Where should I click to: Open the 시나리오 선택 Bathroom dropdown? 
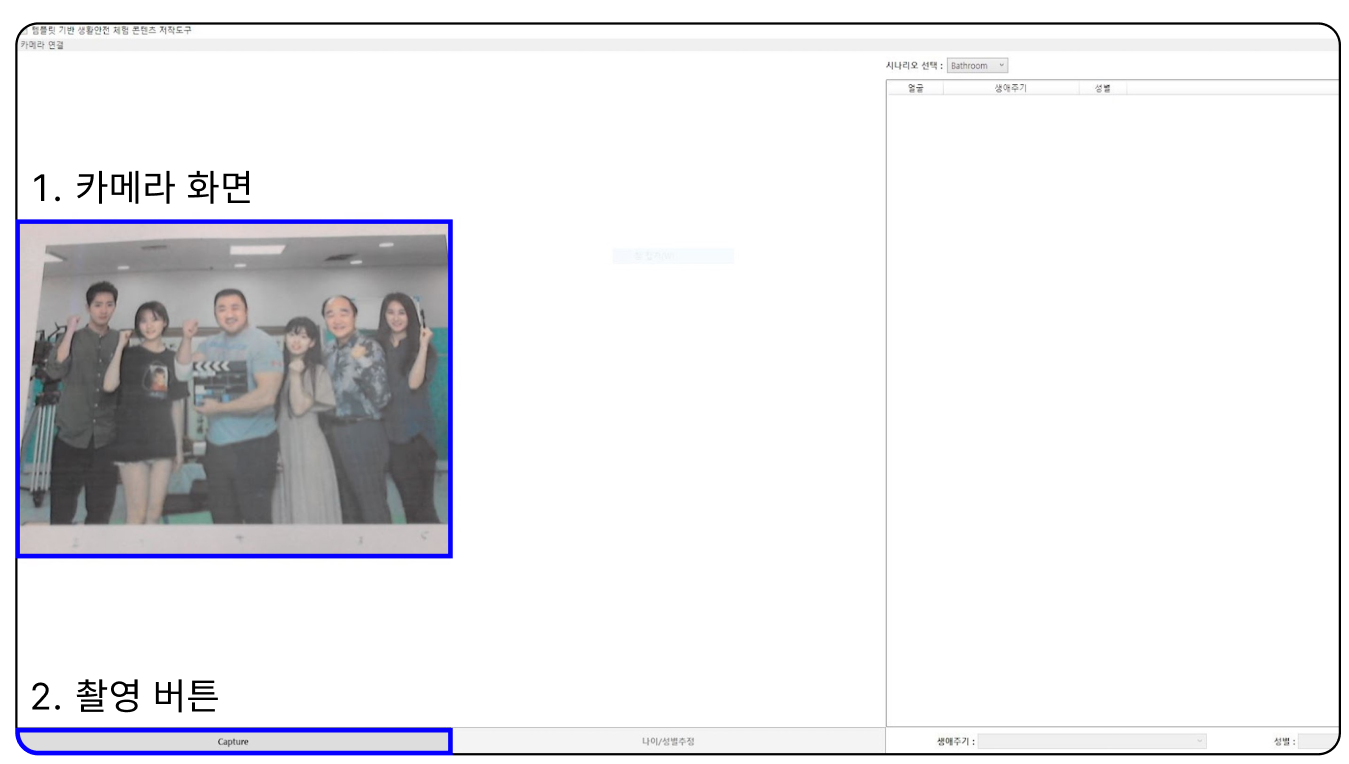(977, 66)
